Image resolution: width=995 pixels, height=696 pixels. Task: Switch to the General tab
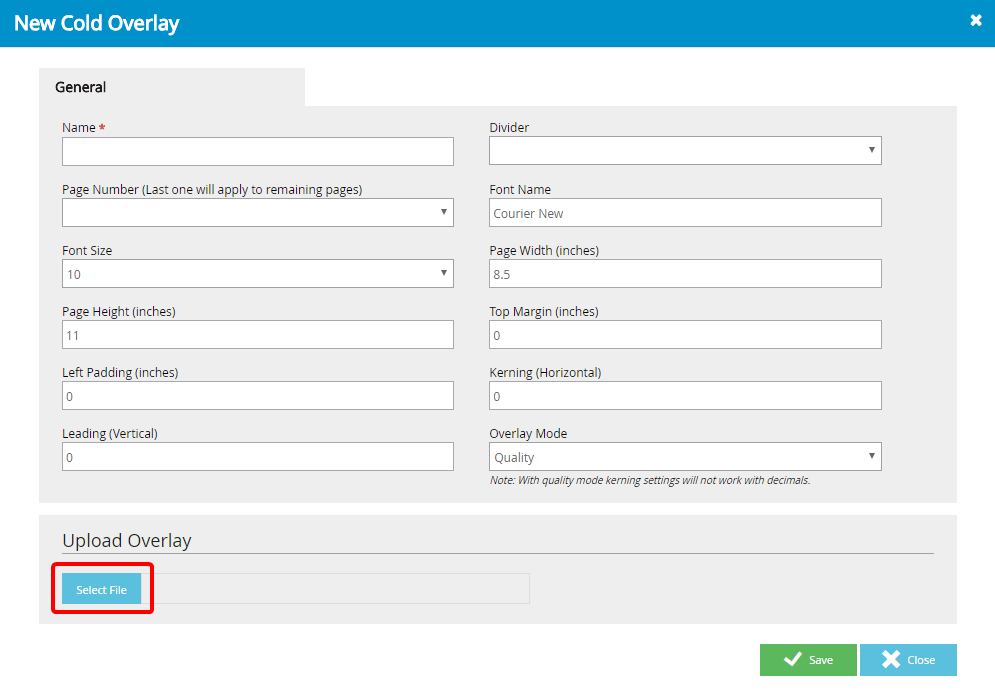[81, 87]
